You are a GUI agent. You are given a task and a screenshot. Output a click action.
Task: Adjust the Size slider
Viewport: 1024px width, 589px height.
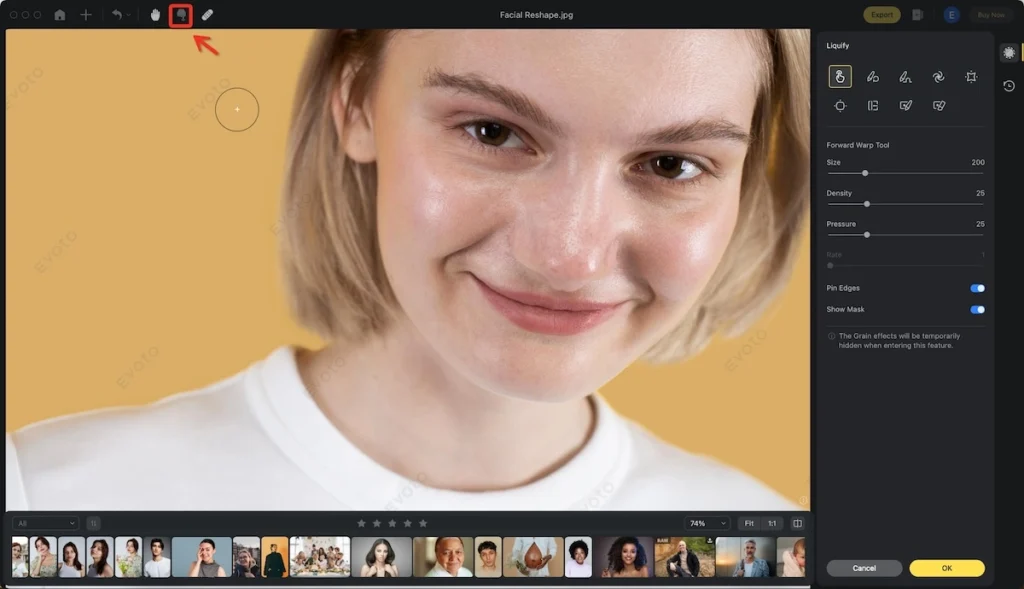[x=905, y=173]
